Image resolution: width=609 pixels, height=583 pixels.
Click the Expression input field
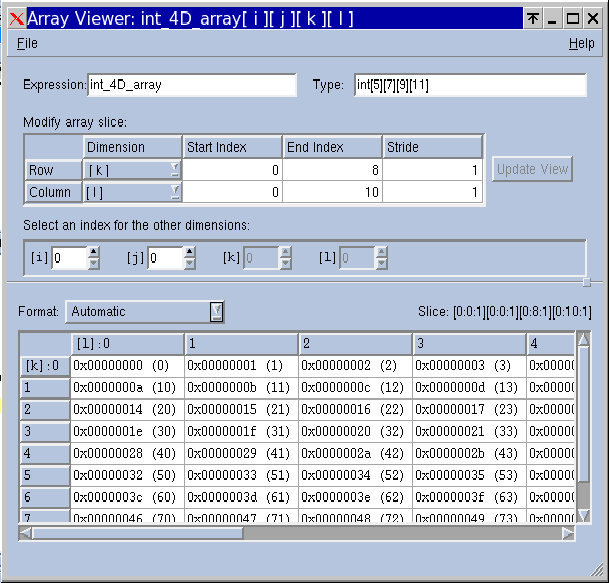point(192,85)
